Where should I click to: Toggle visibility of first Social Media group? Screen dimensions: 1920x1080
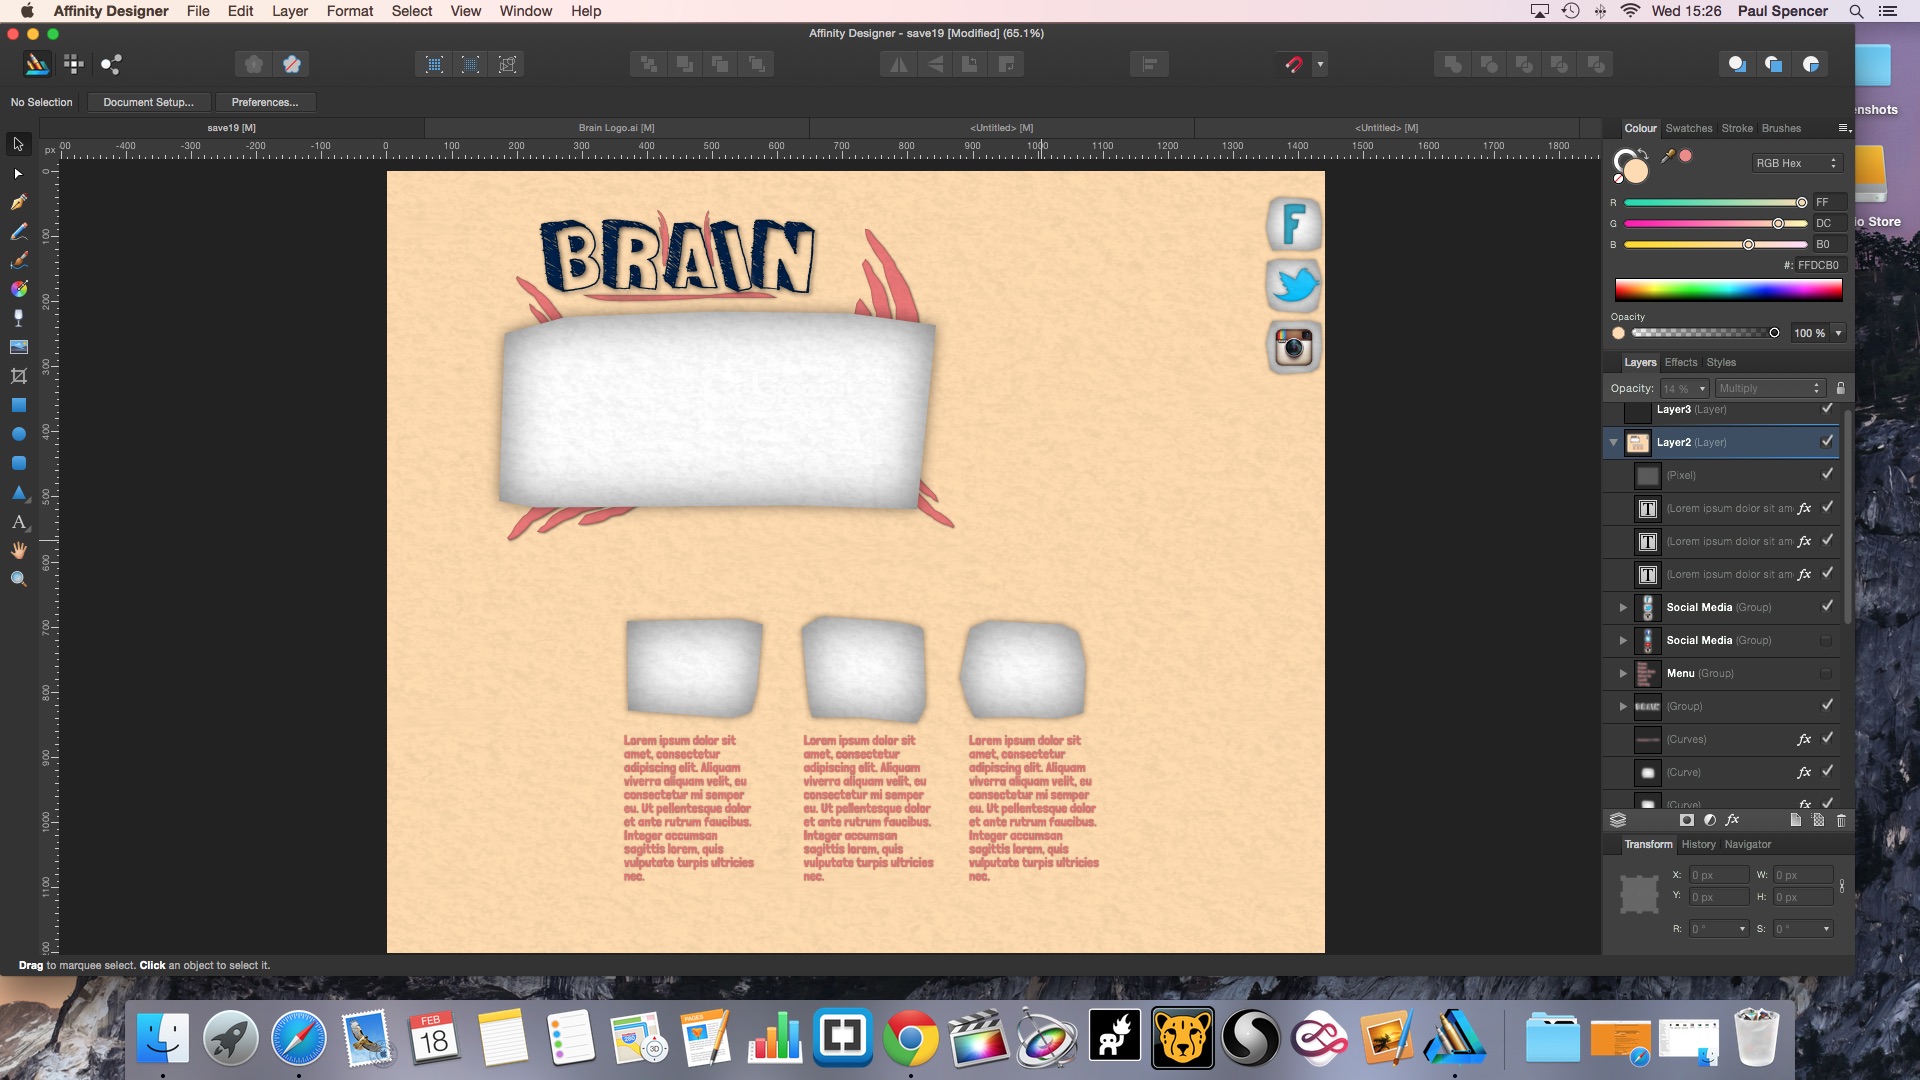pos(1827,606)
